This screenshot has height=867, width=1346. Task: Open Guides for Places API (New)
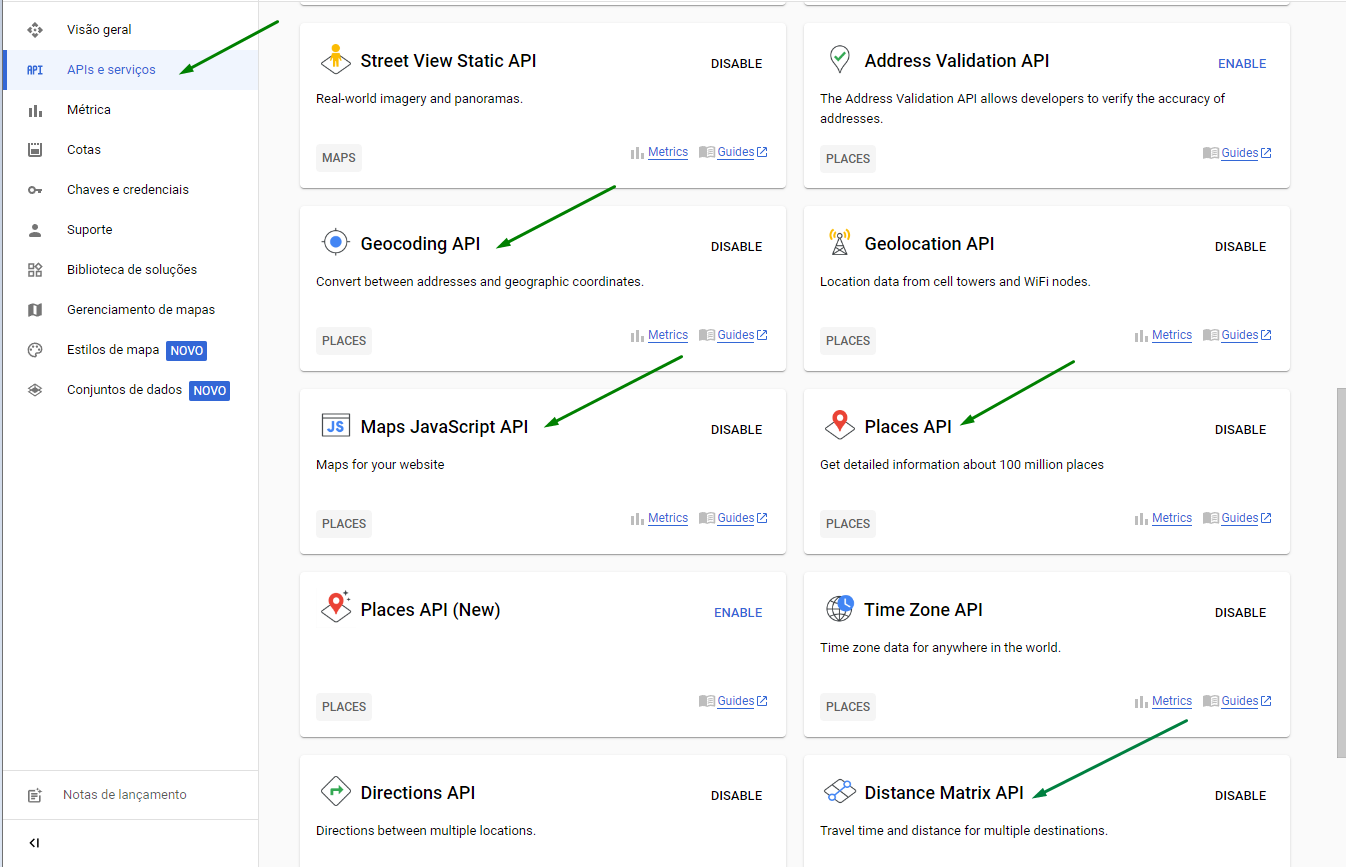(x=736, y=701)
